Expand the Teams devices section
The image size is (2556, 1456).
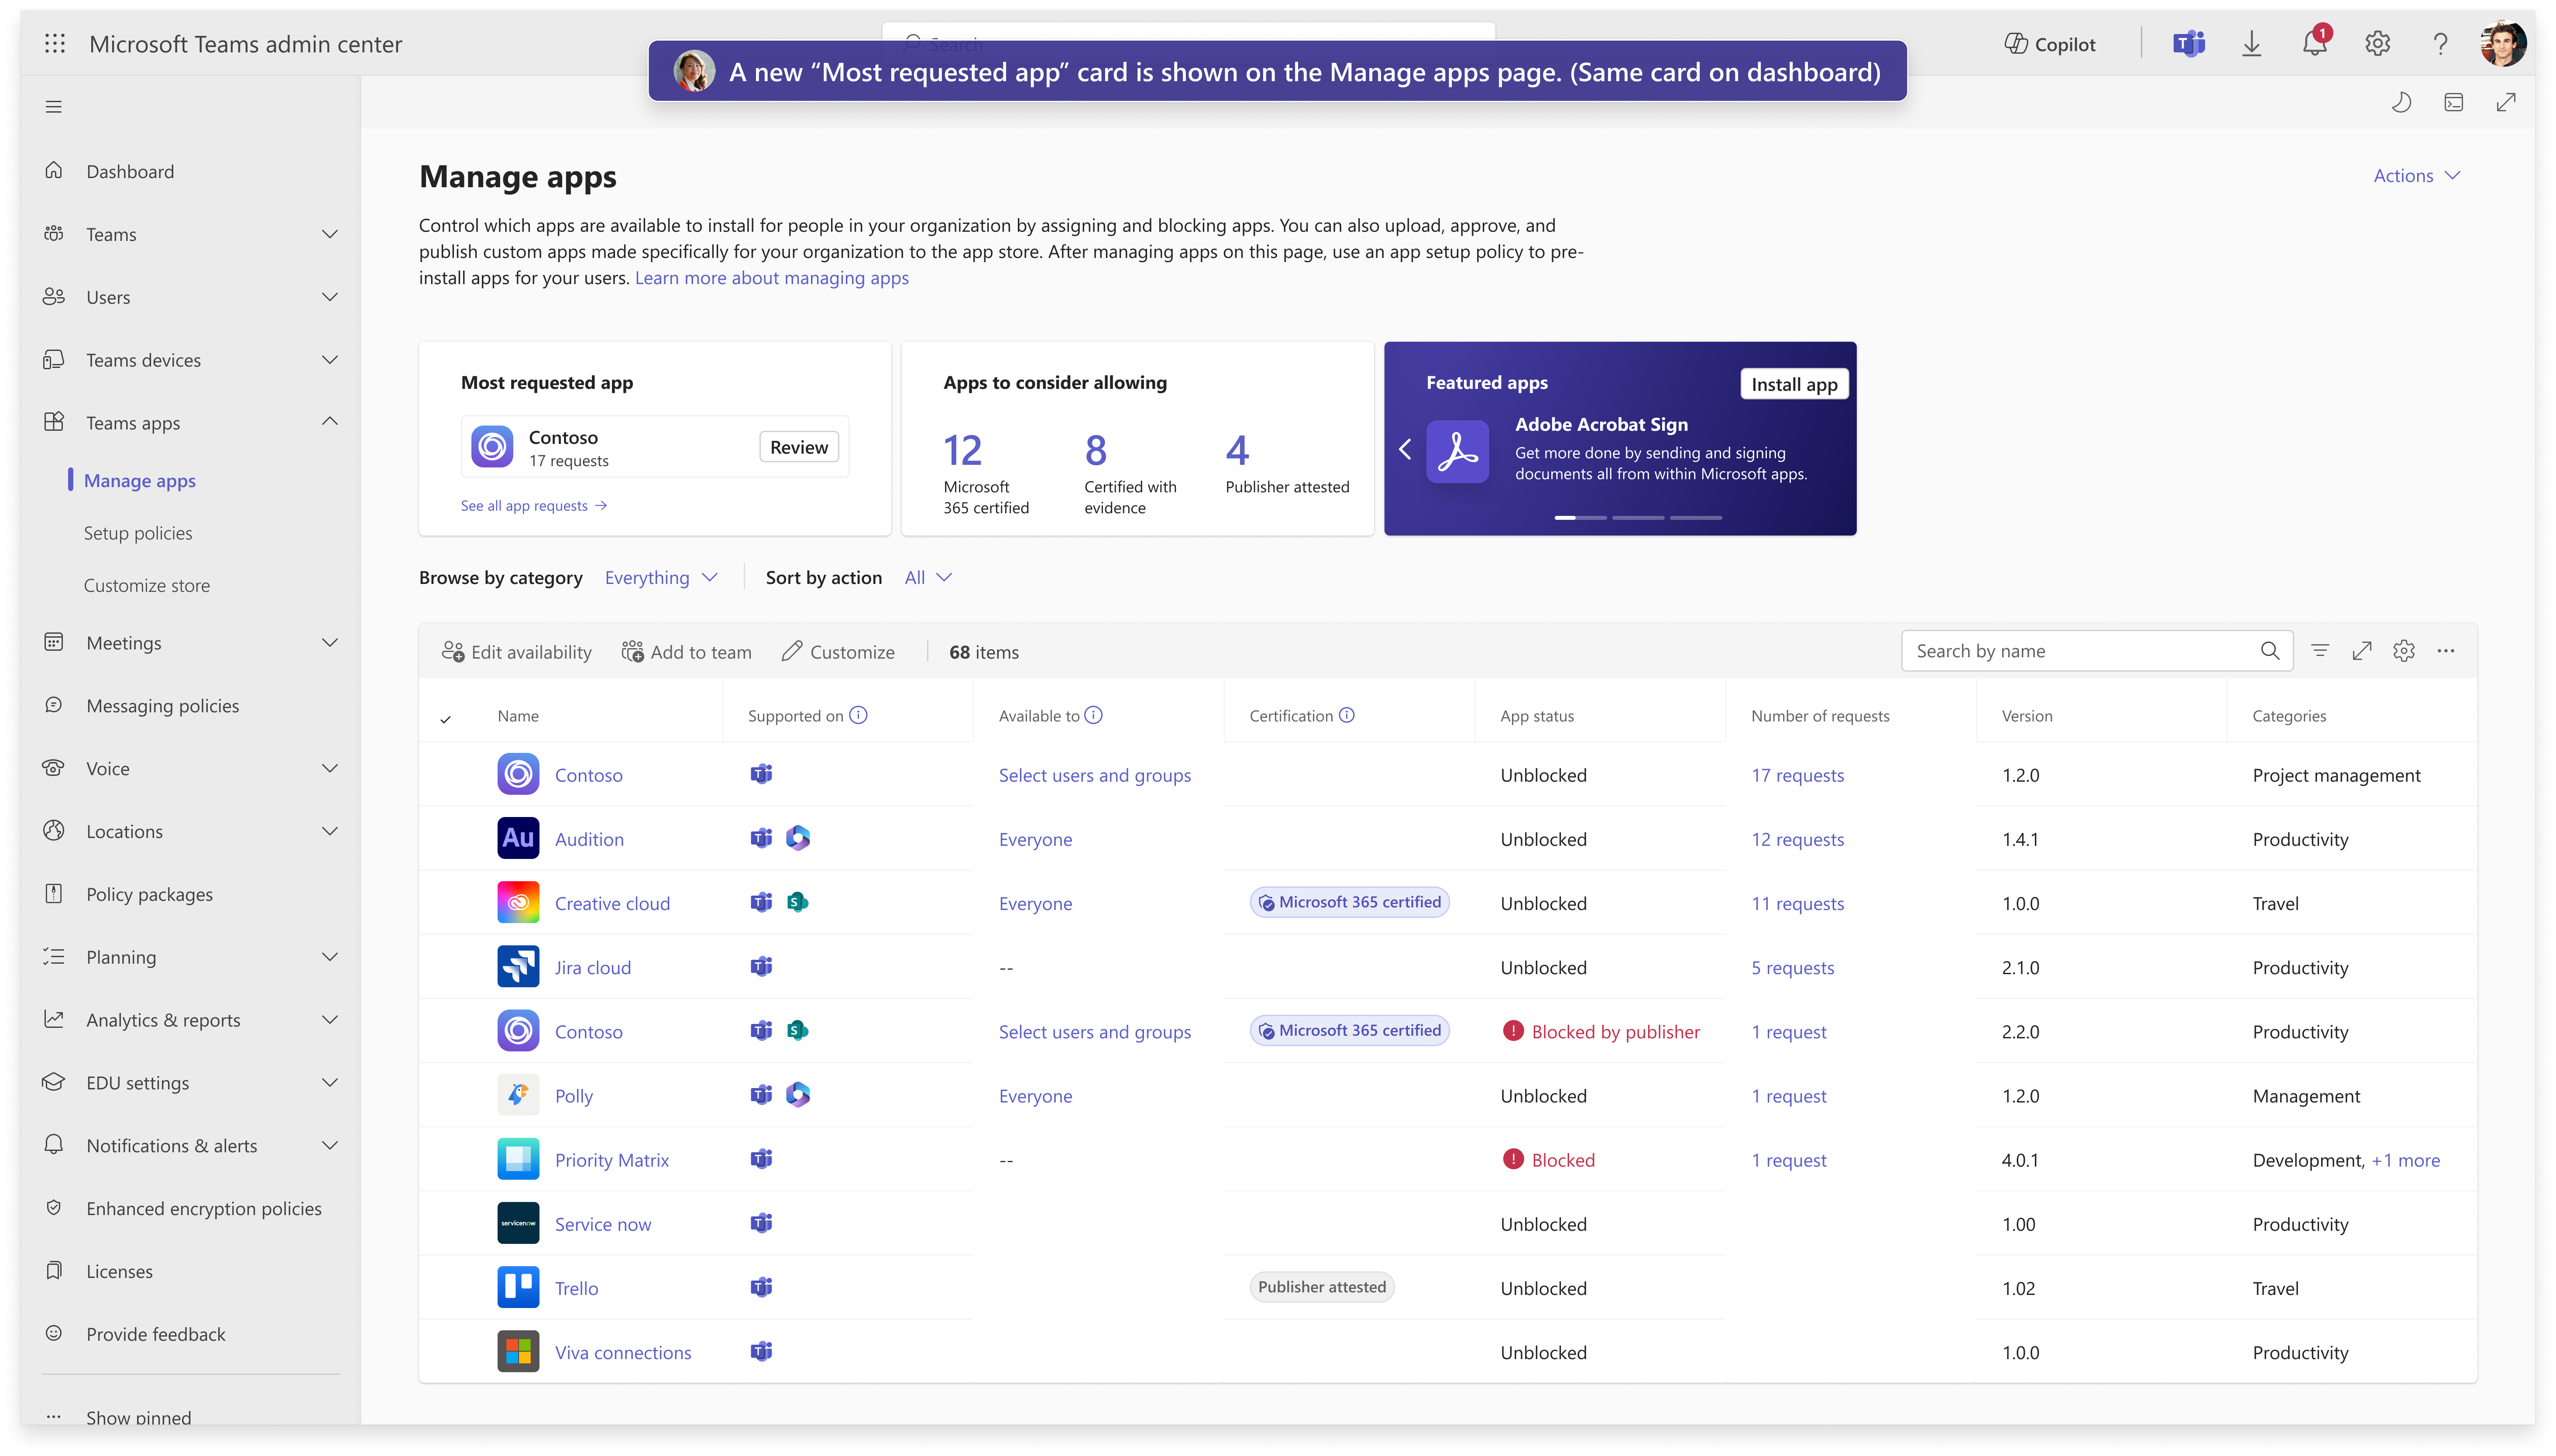coord(330,360)
